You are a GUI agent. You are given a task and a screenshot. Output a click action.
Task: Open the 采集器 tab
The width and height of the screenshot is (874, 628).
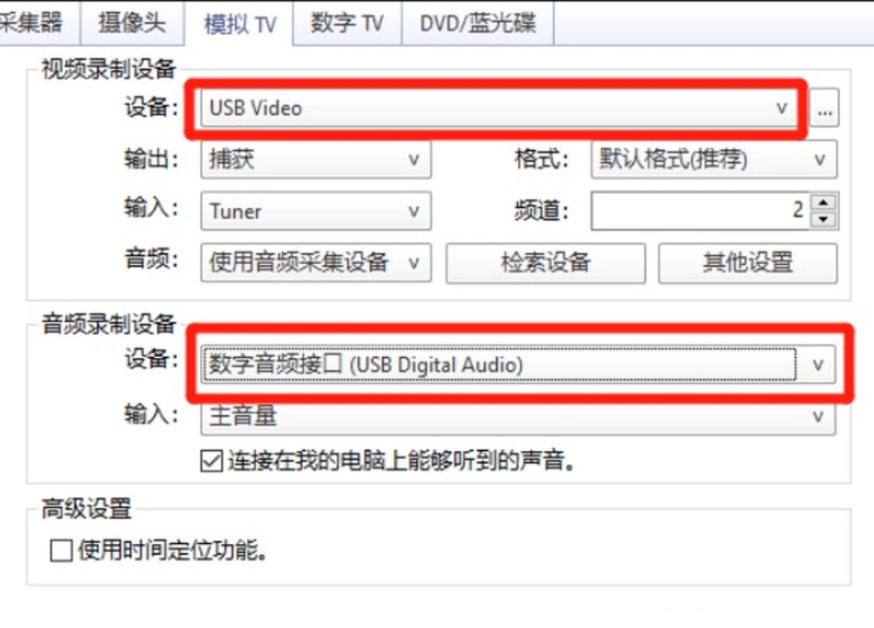(33, 23)
